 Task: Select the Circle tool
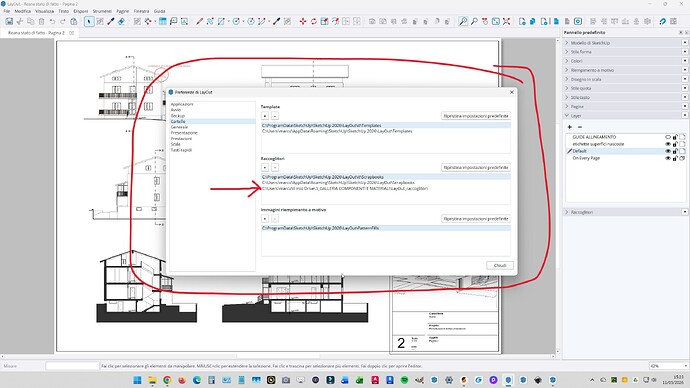(236, 21)
